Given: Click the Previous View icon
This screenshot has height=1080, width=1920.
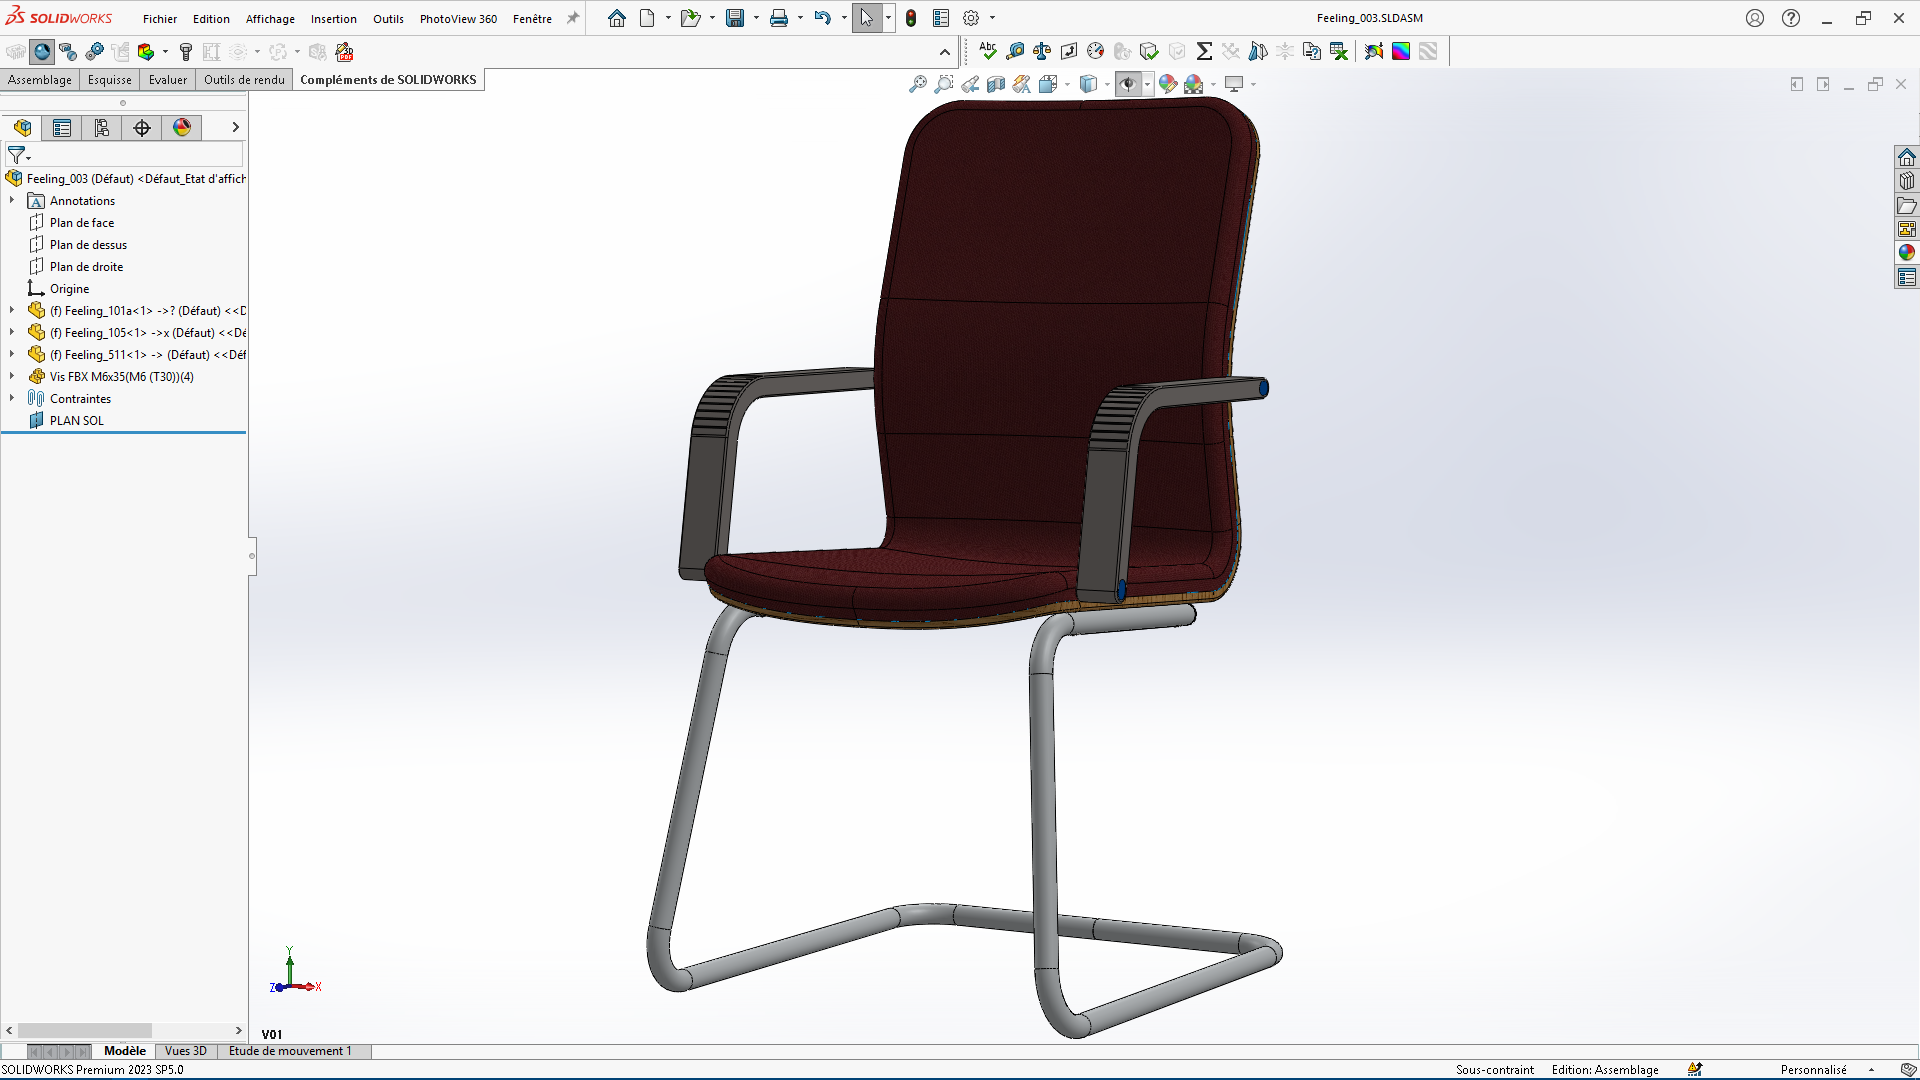Looking at the screenshot, I should (x=970, y=84).
